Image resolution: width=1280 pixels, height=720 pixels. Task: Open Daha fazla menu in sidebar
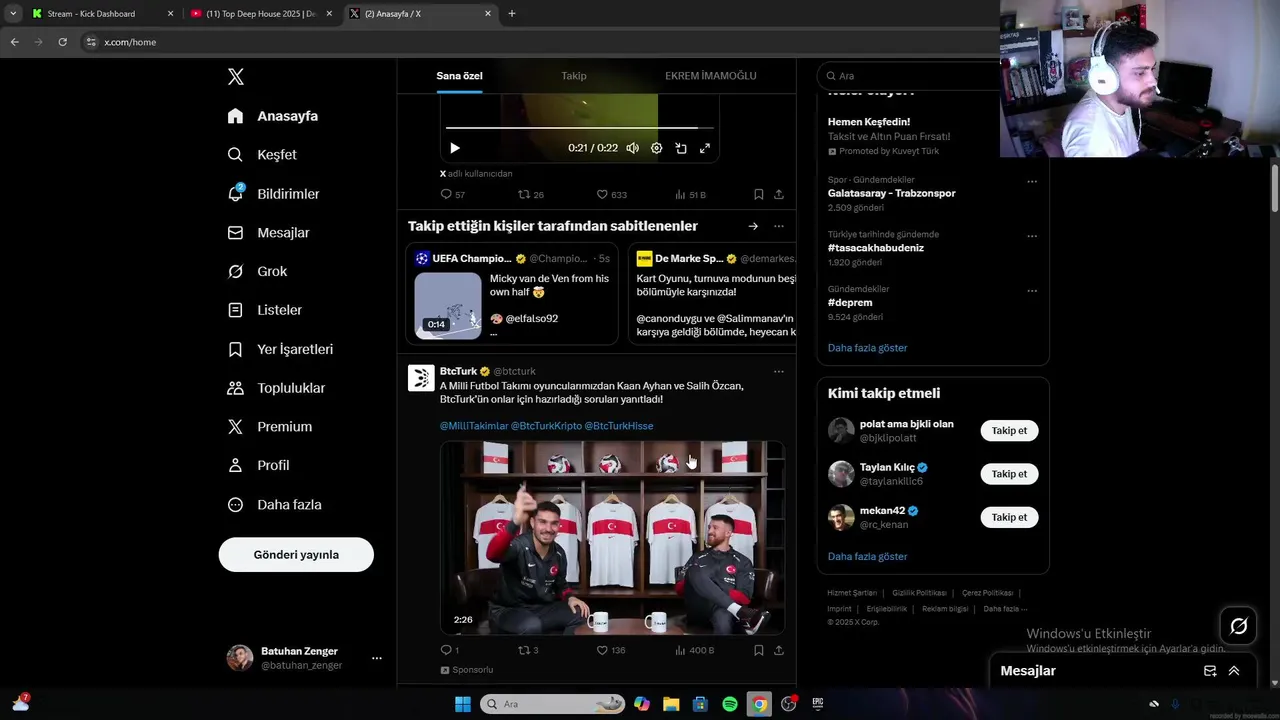[x=274, y=505]
